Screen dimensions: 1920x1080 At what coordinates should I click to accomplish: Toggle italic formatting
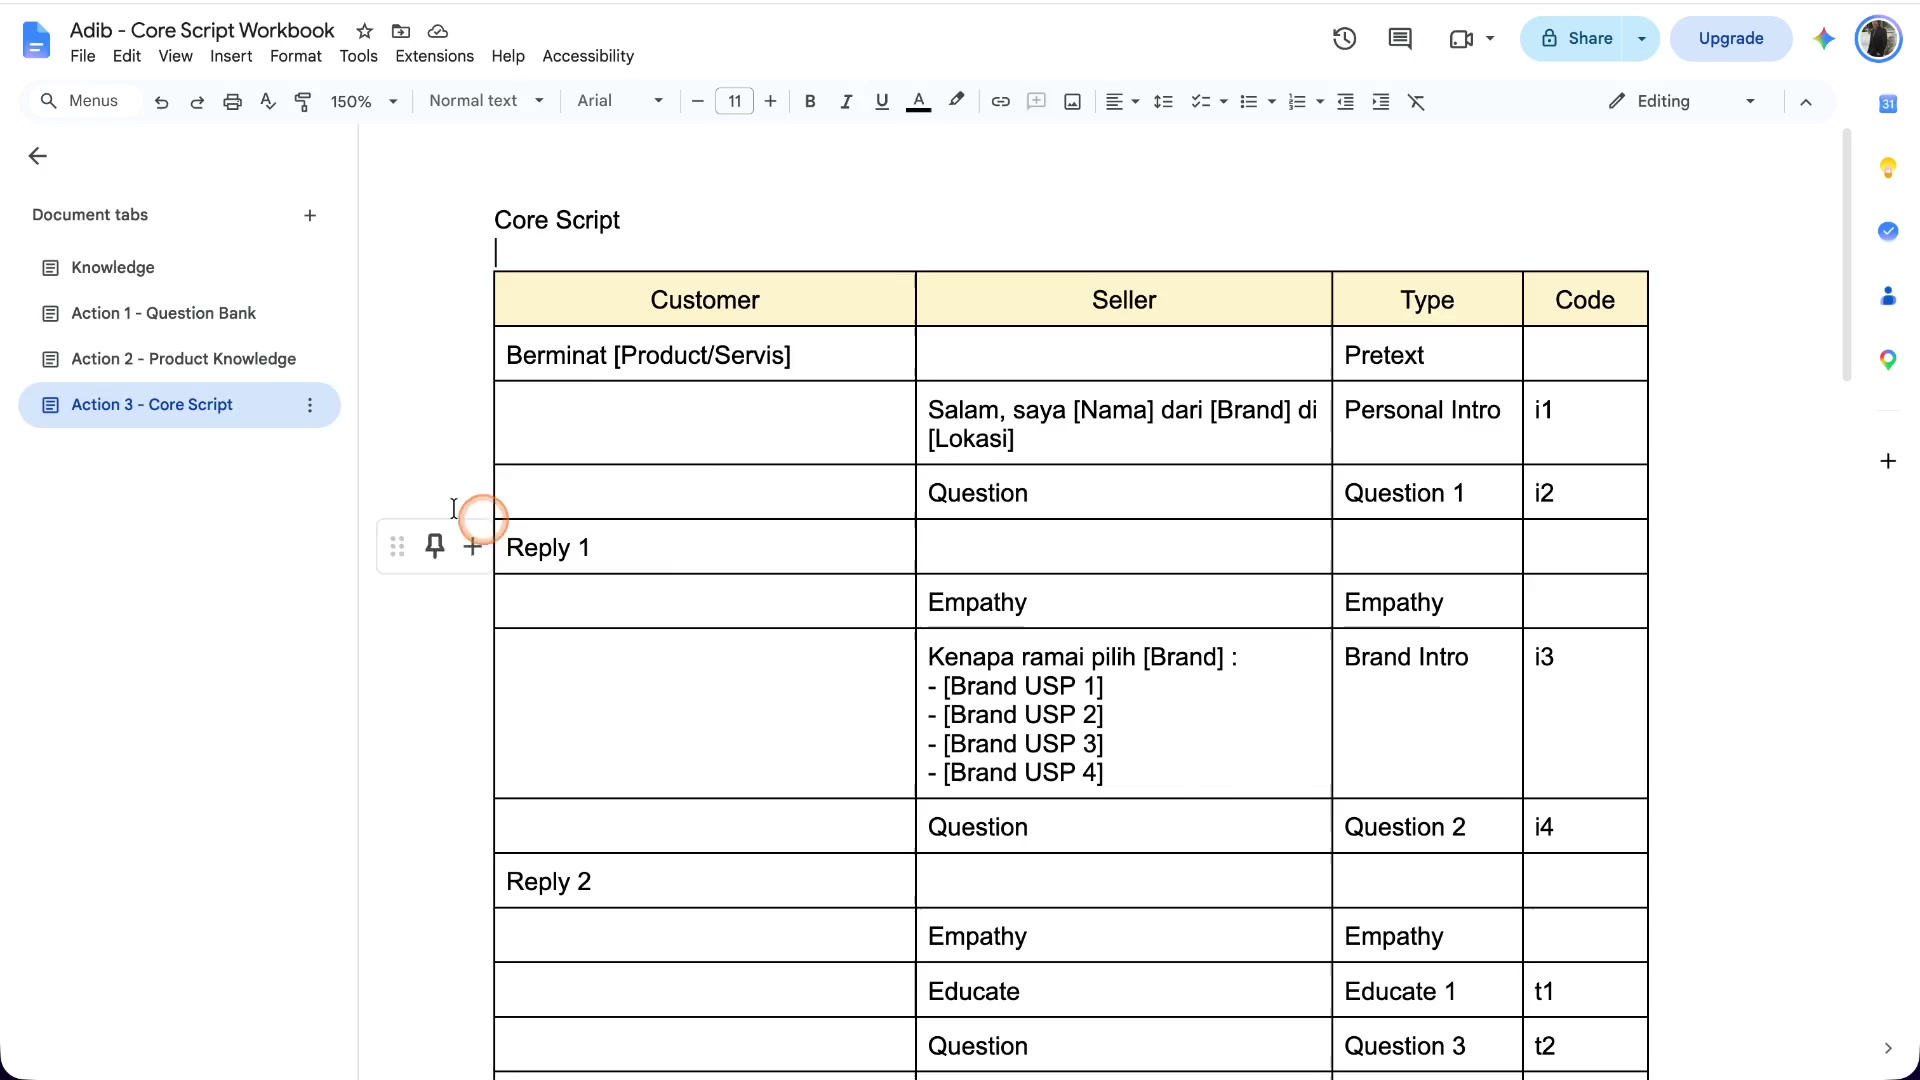point(846,101)
